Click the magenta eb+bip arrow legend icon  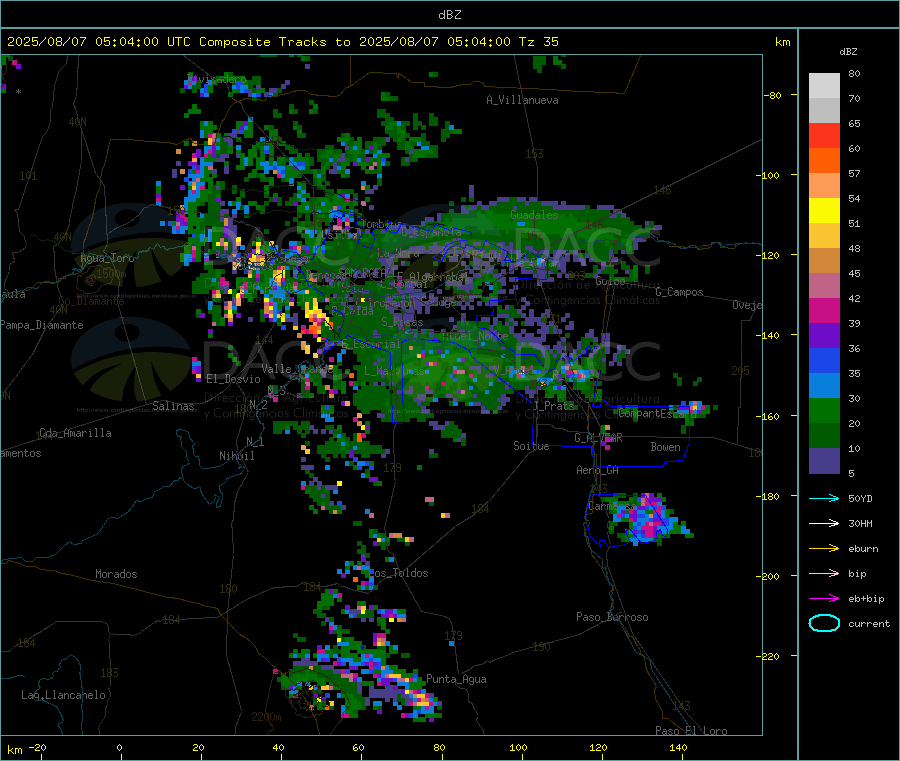pos(824,598)
